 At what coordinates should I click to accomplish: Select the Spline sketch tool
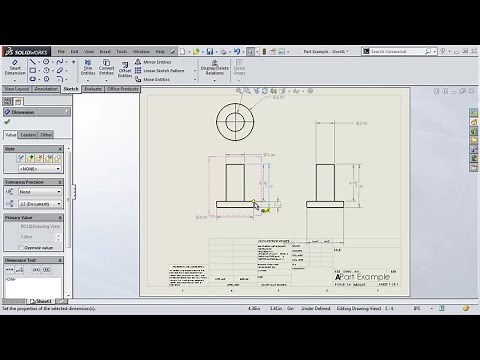tap(60, 62)
